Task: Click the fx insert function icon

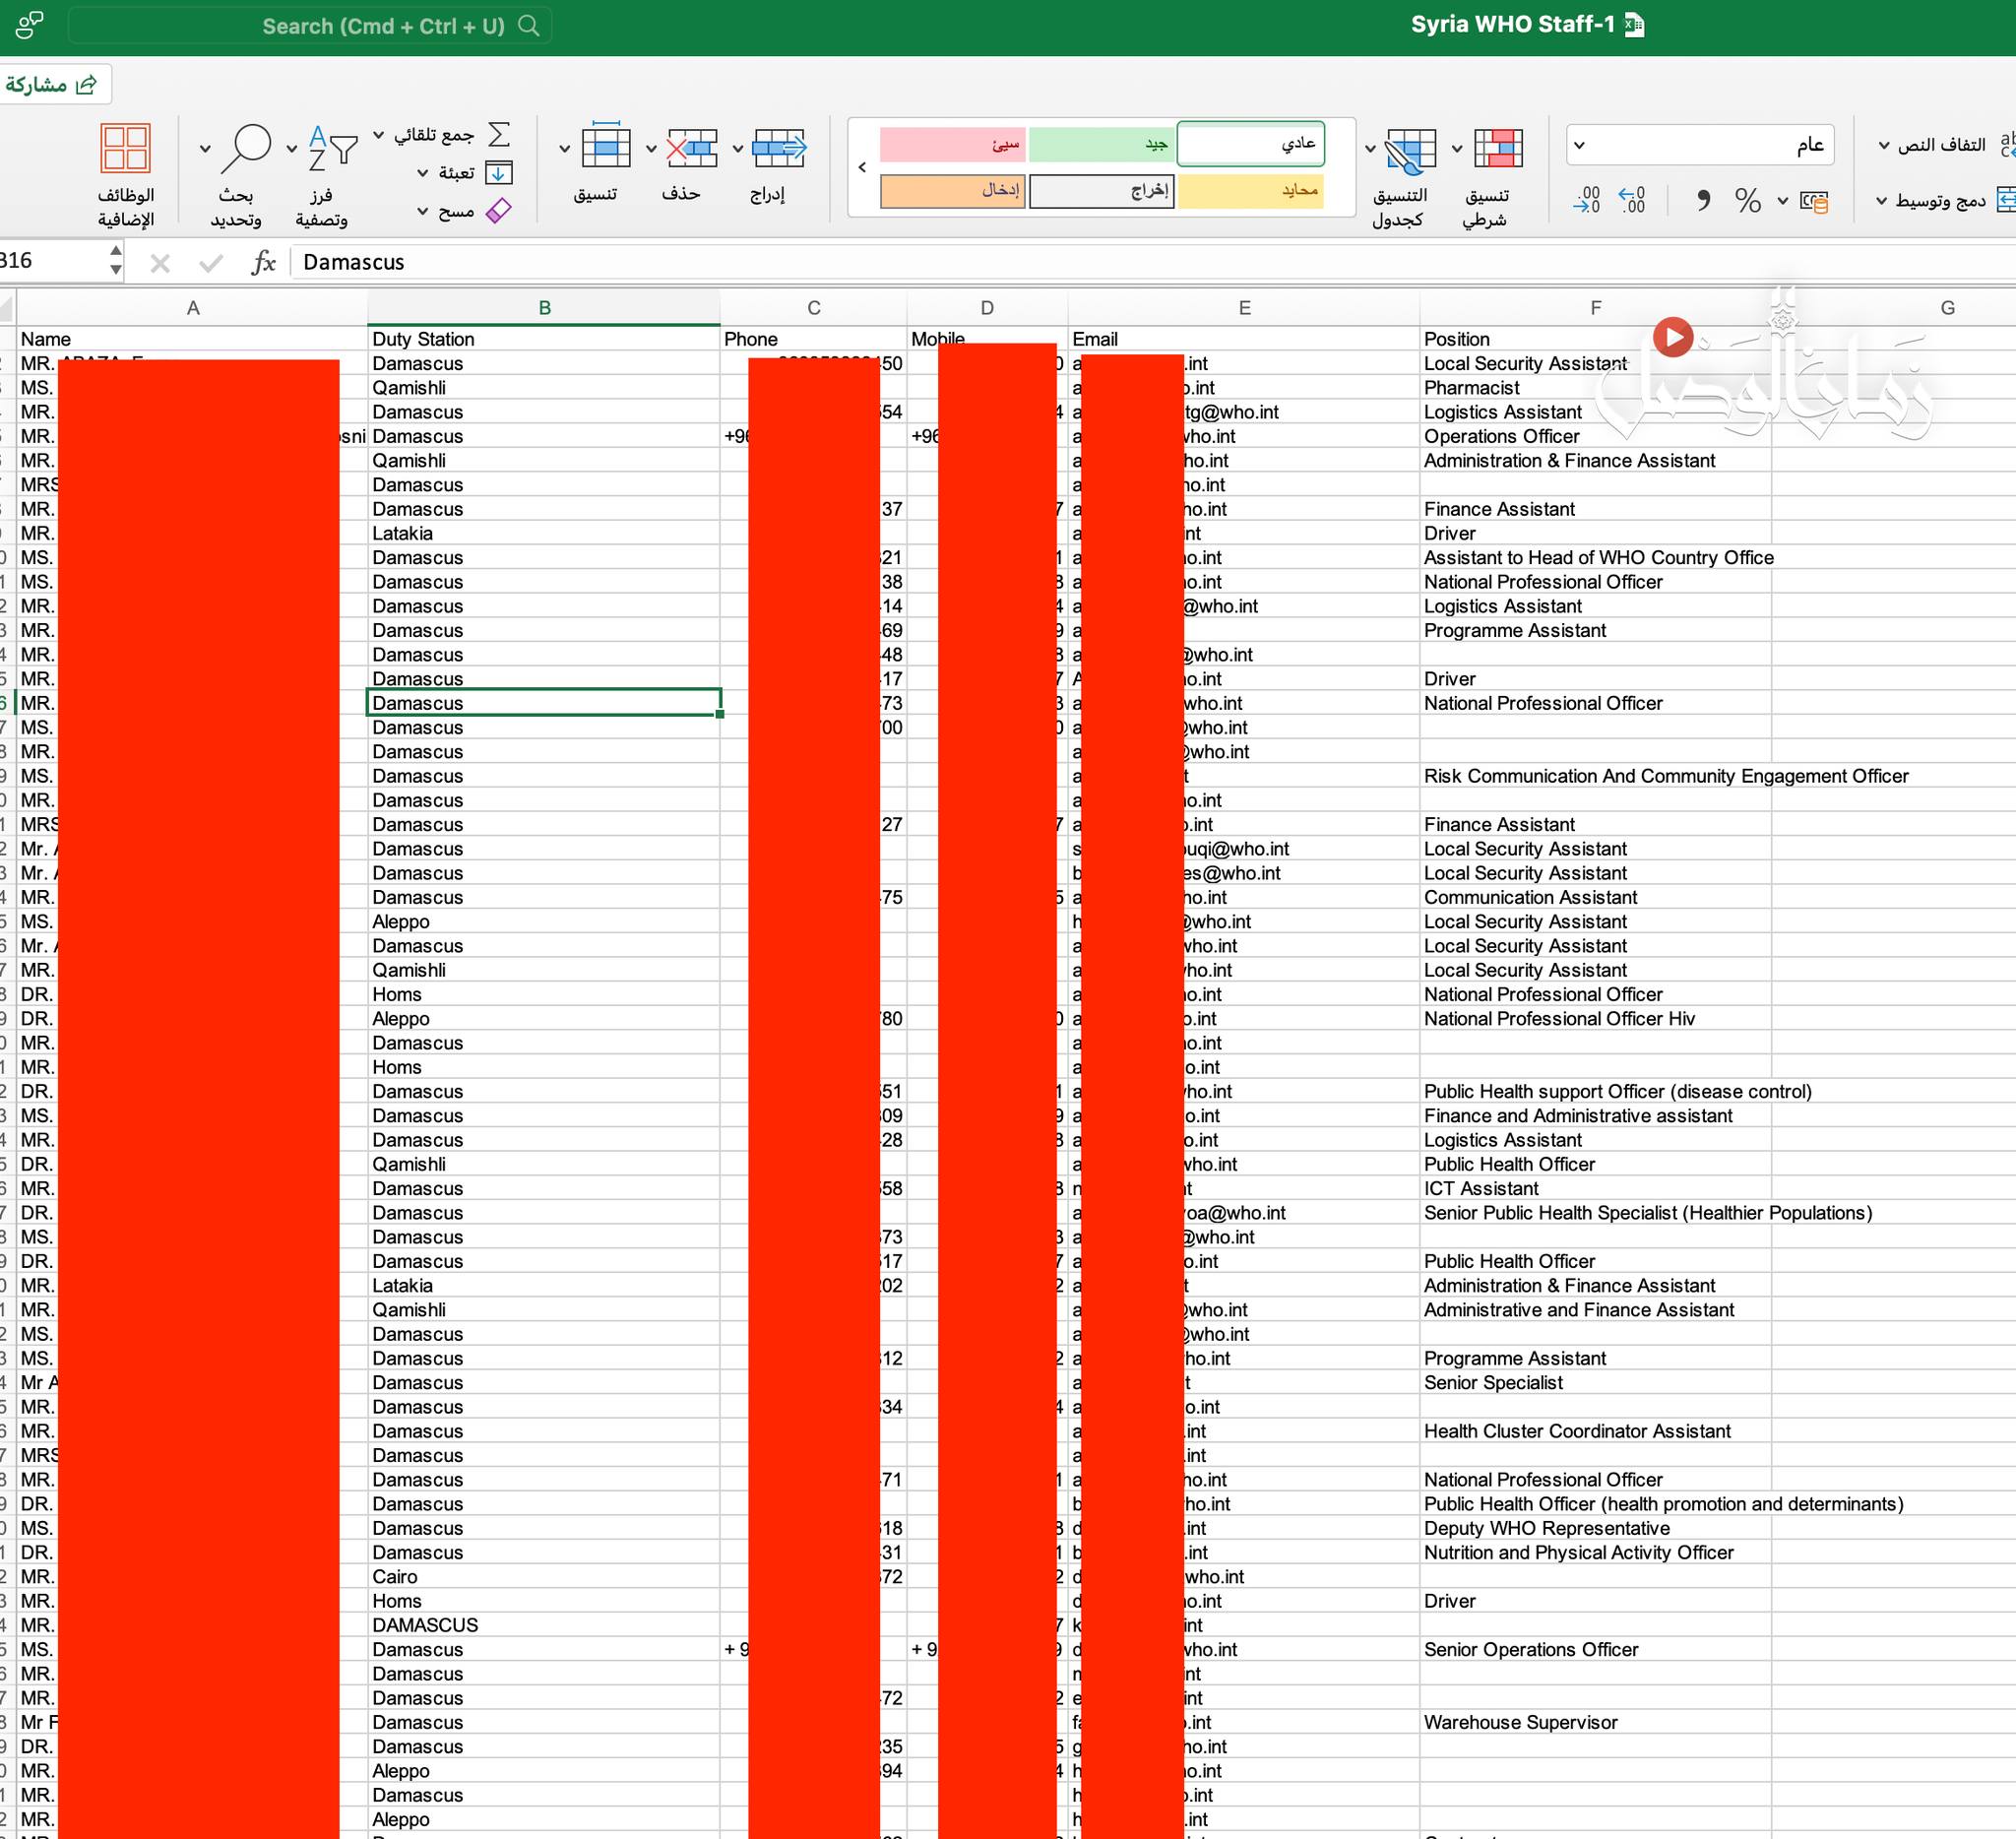Action: click(x=264, y=262)
